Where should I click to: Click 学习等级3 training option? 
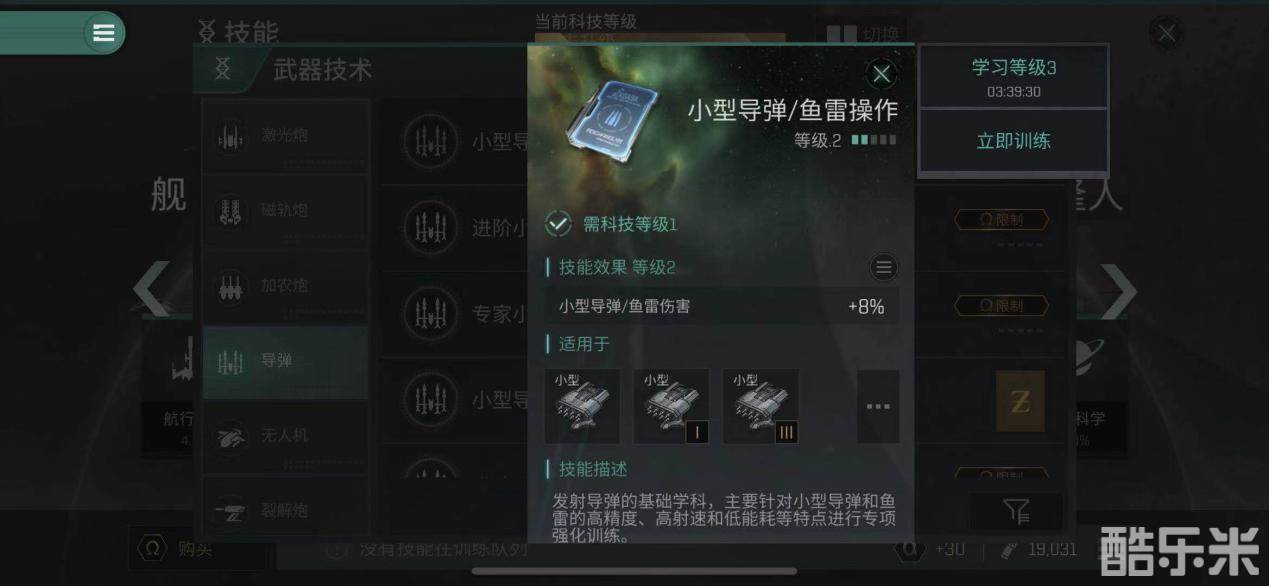(x=1013, y=76)
